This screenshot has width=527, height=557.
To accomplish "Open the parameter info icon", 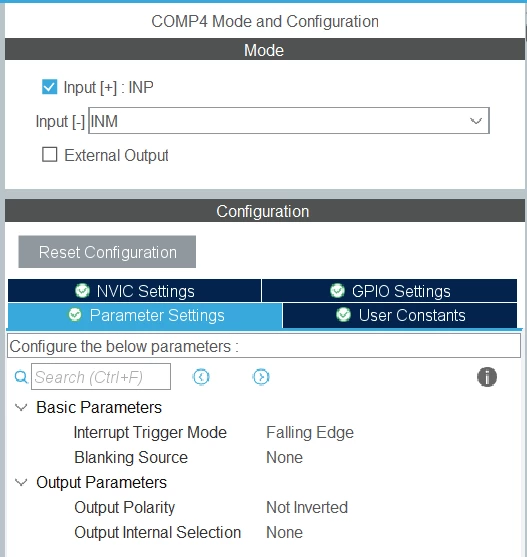I will [x=487, y=377].
